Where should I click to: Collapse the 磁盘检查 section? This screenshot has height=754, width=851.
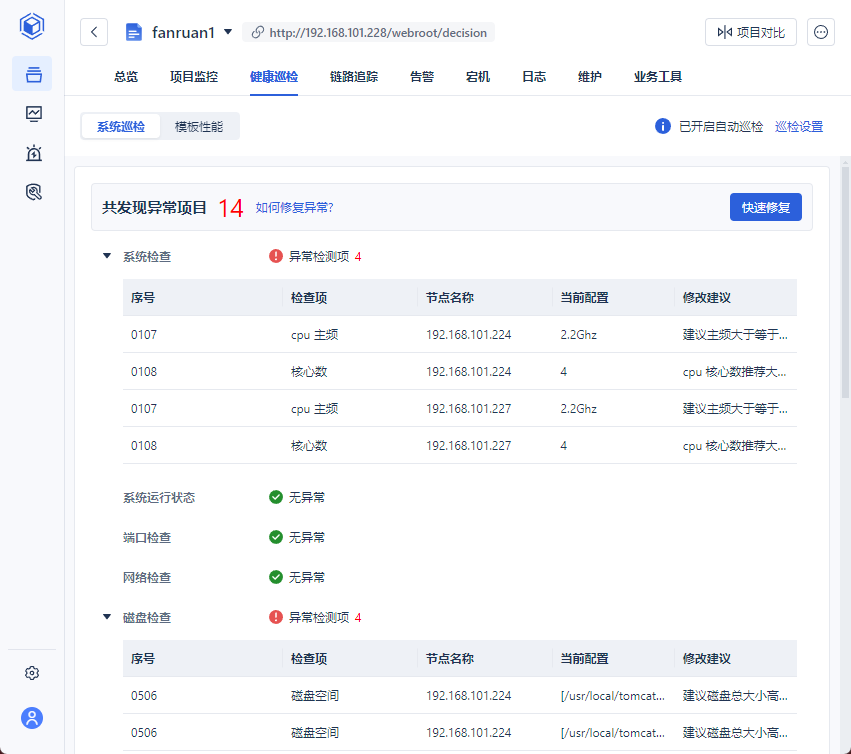pyautogui.click(x=107, y=617)
